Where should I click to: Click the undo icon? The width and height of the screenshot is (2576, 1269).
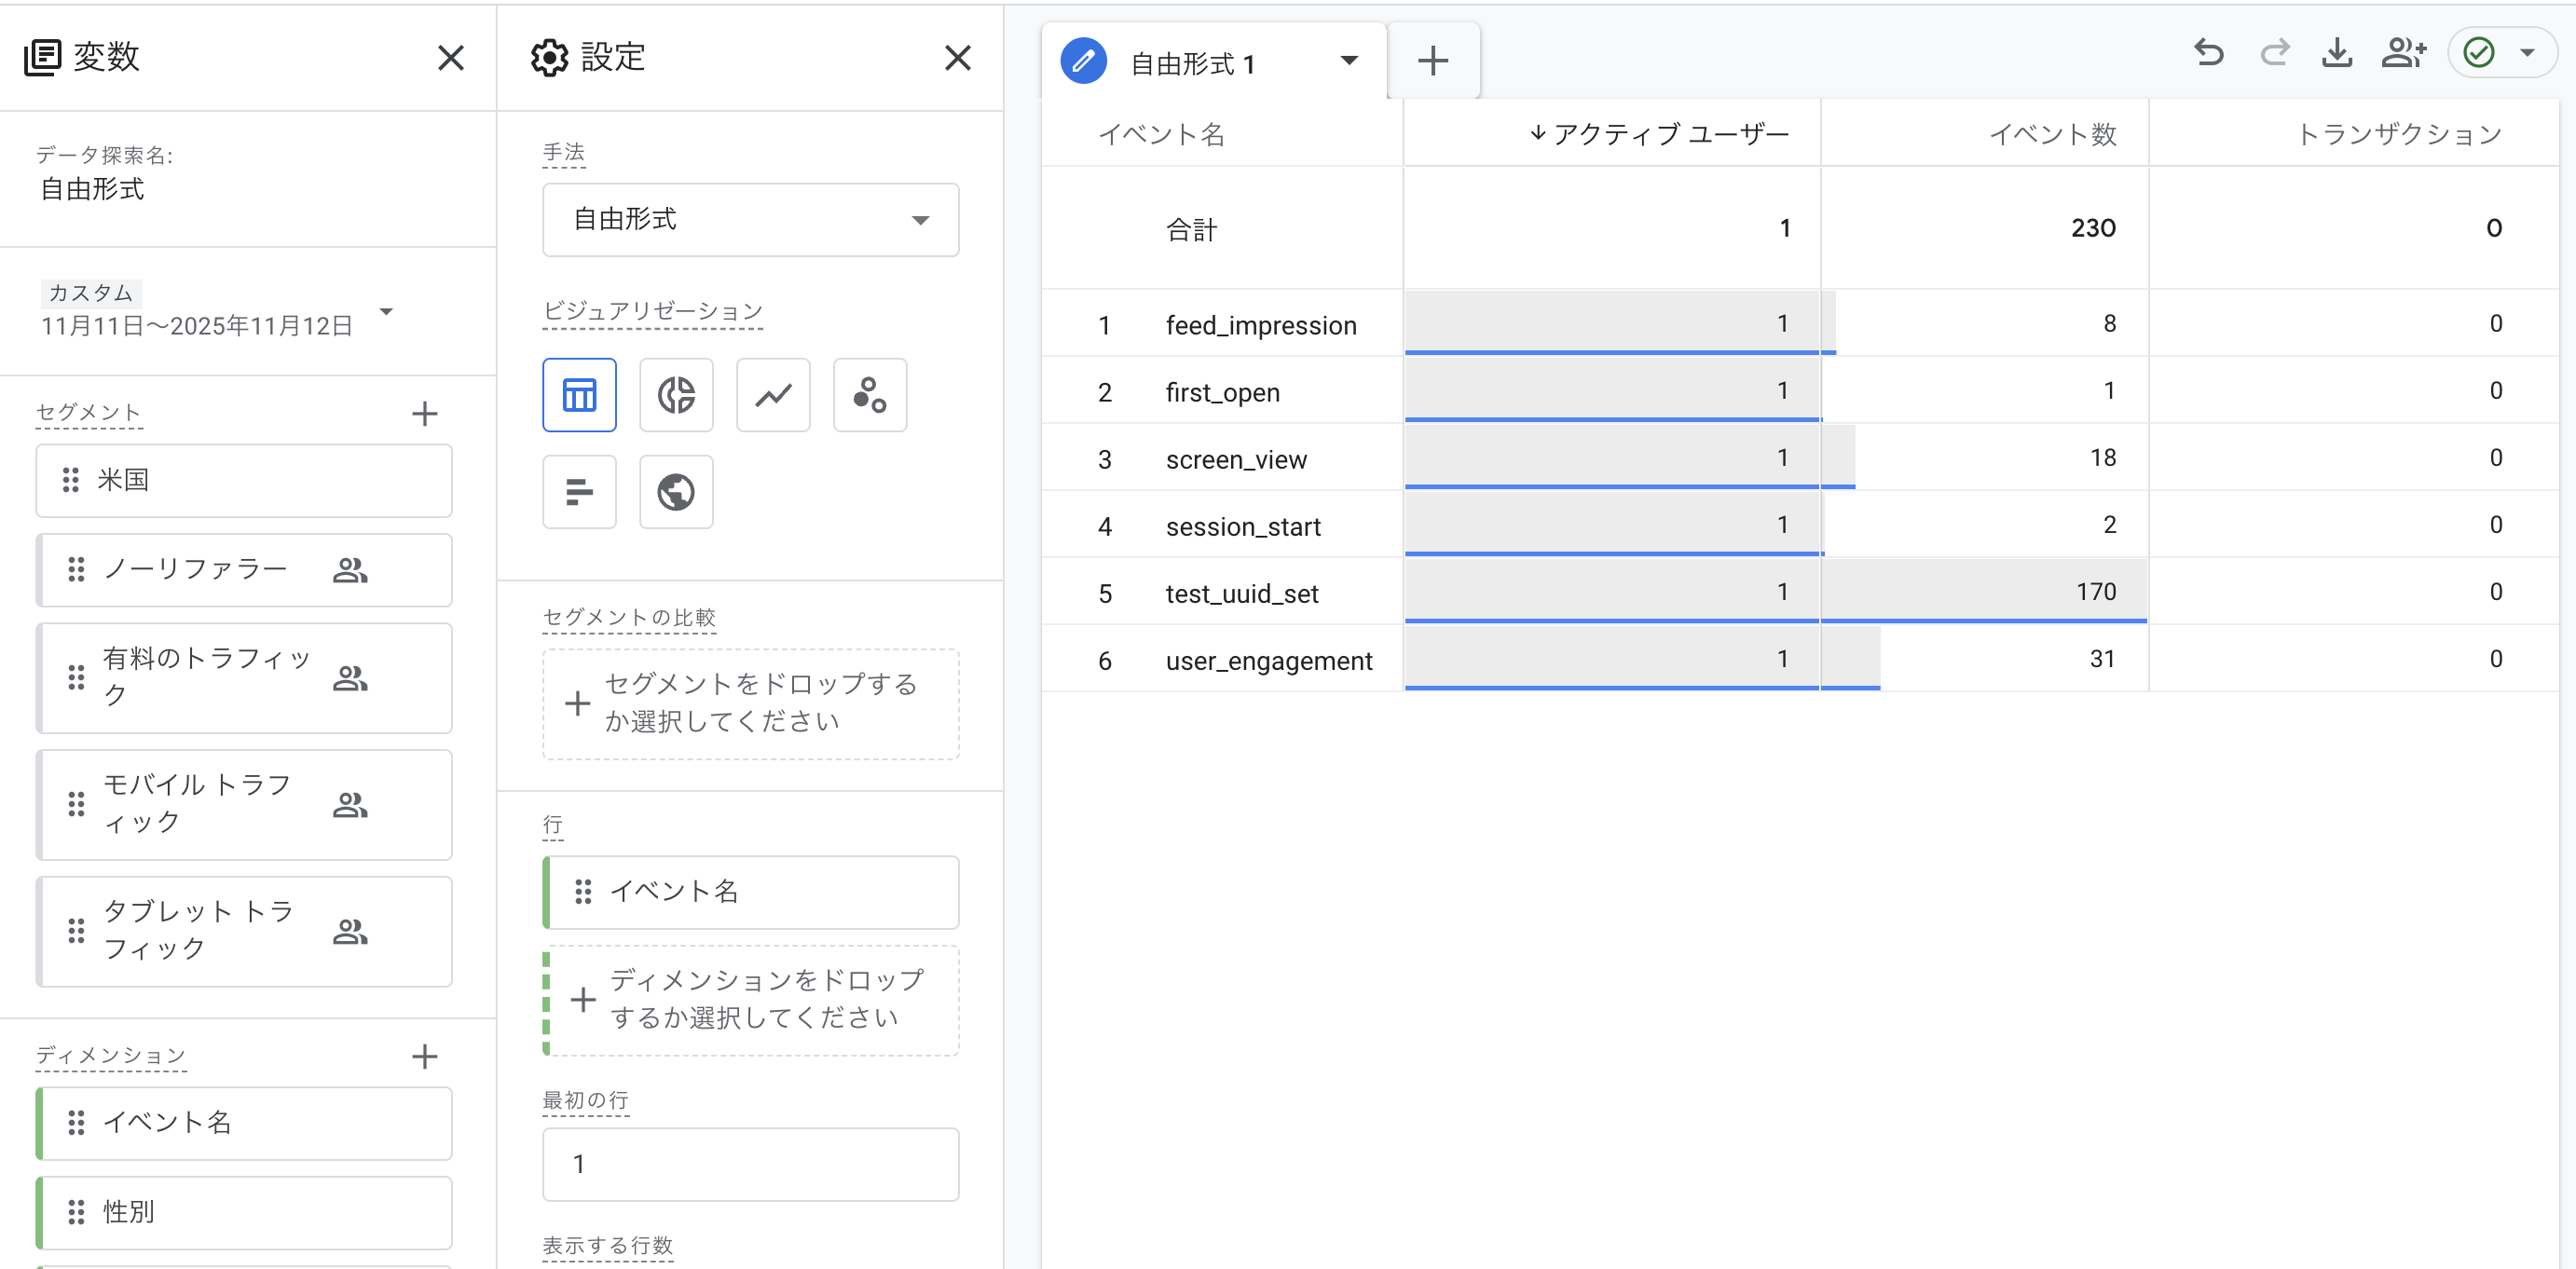pyautogui.click(x=2209, y=54)
